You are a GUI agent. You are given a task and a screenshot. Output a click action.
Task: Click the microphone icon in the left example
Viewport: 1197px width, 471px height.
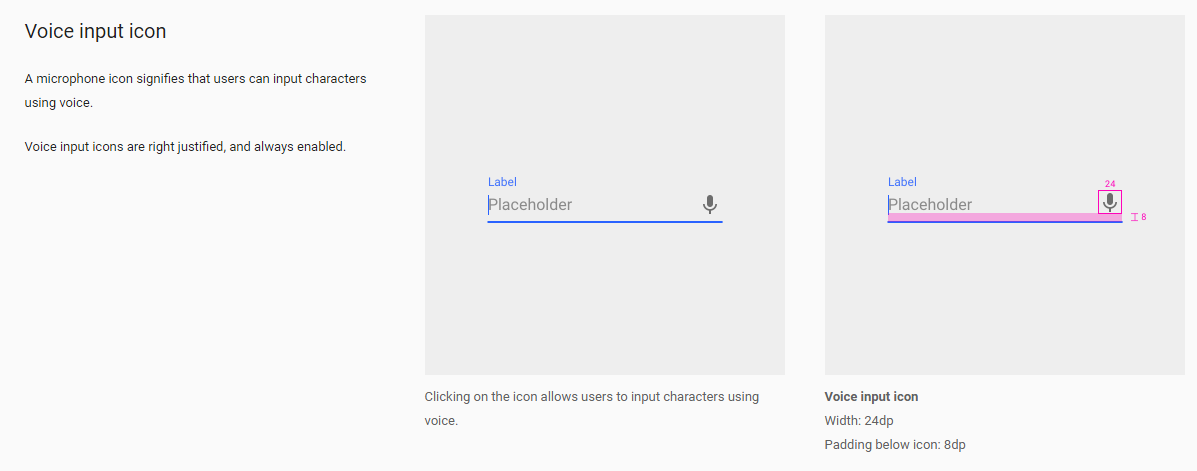709,204
